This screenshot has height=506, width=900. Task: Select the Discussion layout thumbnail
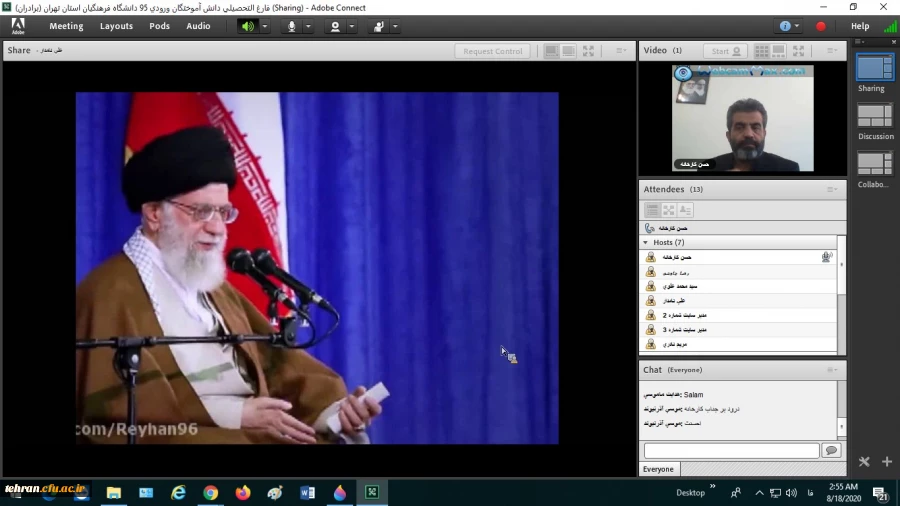pos(875,116)
